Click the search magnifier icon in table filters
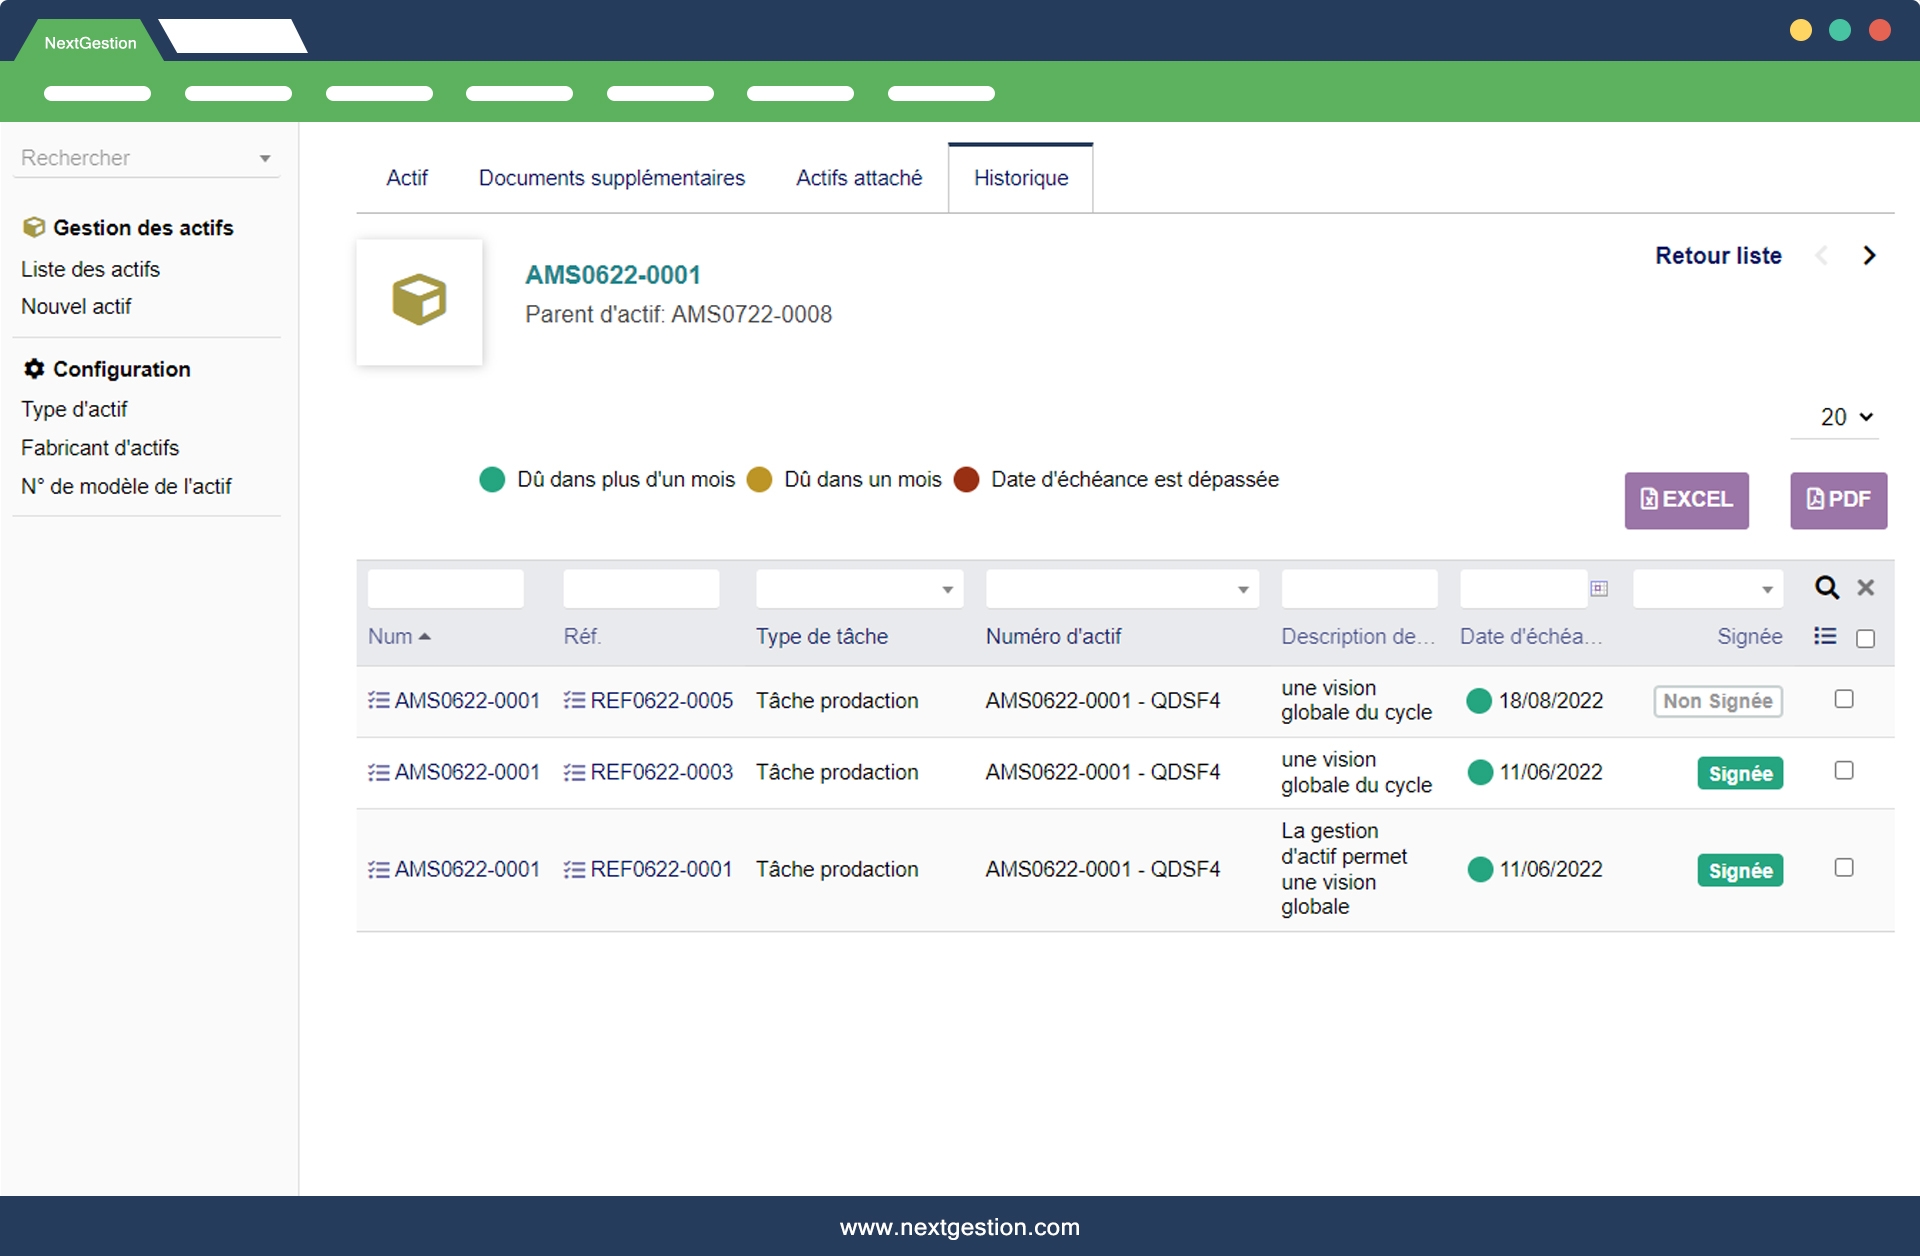Viewport: 1920px width, 1256px height. pyautogui.click(x=1826, y=588)
